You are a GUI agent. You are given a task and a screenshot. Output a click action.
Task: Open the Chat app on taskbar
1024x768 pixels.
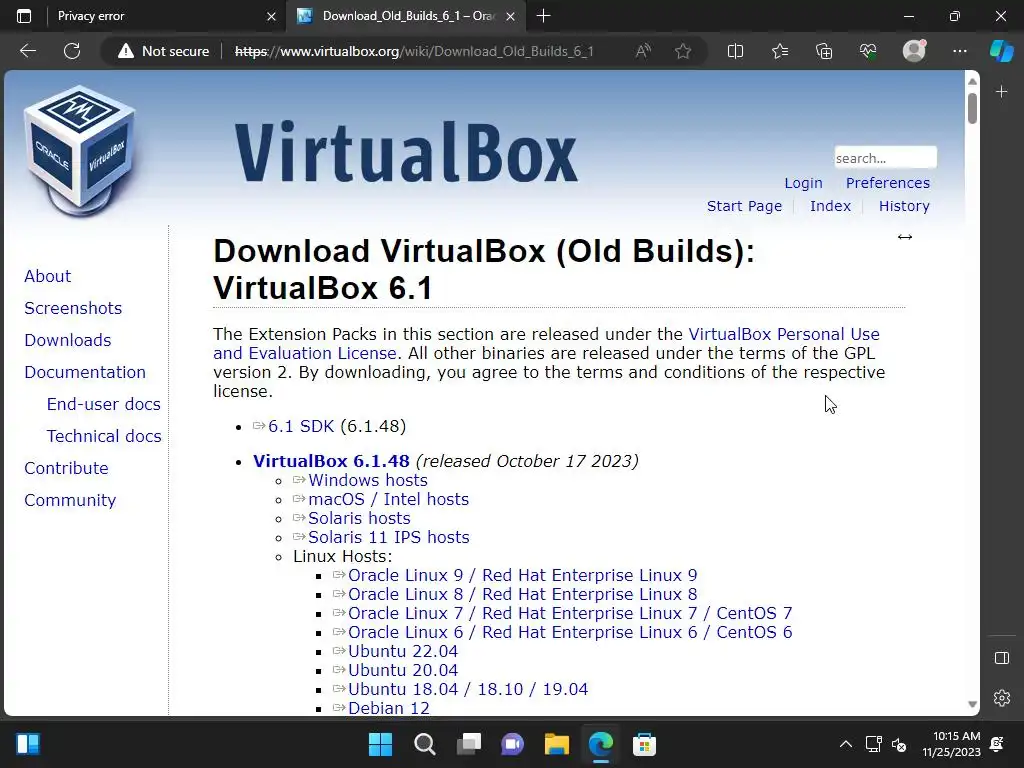tap(513, 744)
